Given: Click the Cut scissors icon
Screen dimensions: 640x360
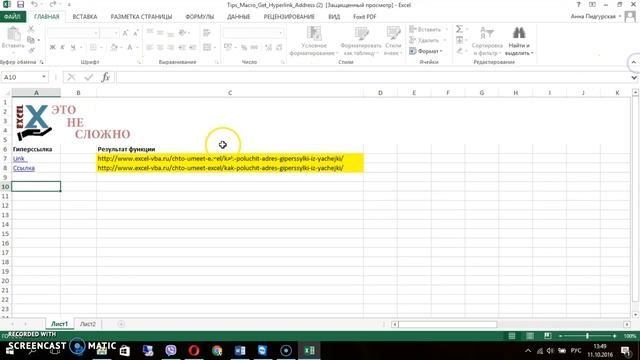Looking at the screenshot, I should pyautogui.click(x=31, y=29).
